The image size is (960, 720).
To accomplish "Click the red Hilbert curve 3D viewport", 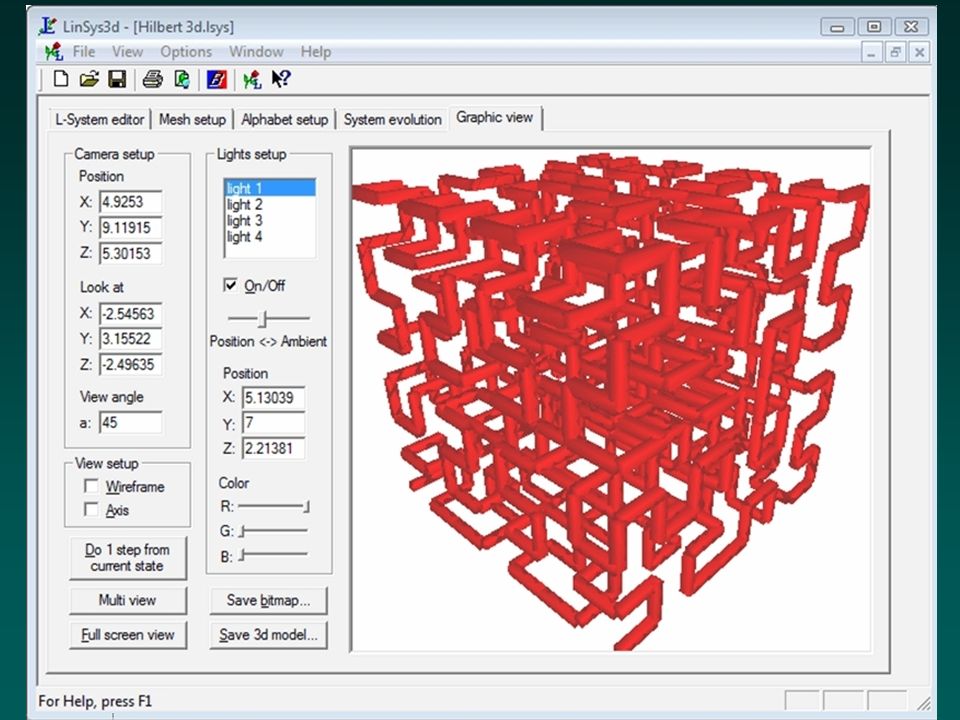I will coord(611,400).
